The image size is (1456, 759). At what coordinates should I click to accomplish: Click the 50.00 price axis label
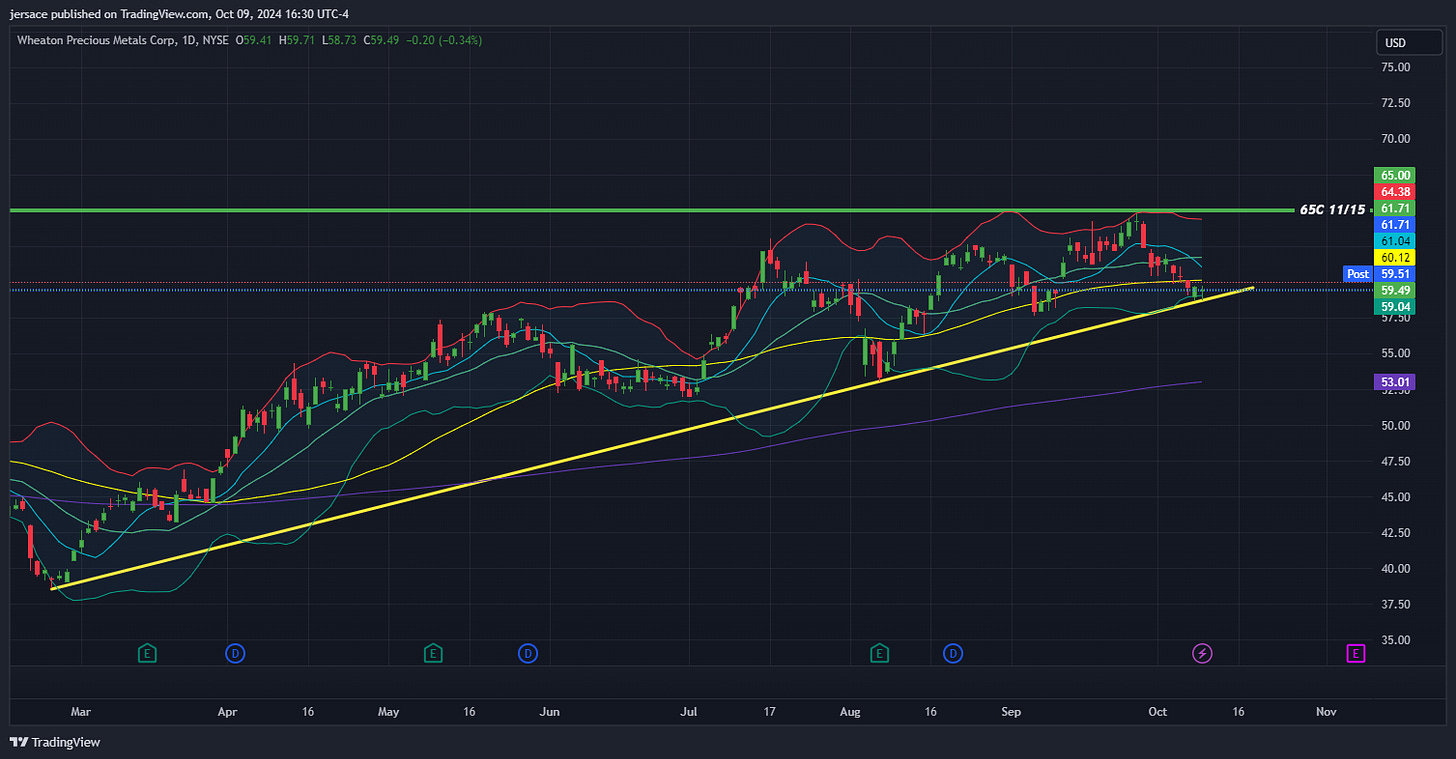1395,426
